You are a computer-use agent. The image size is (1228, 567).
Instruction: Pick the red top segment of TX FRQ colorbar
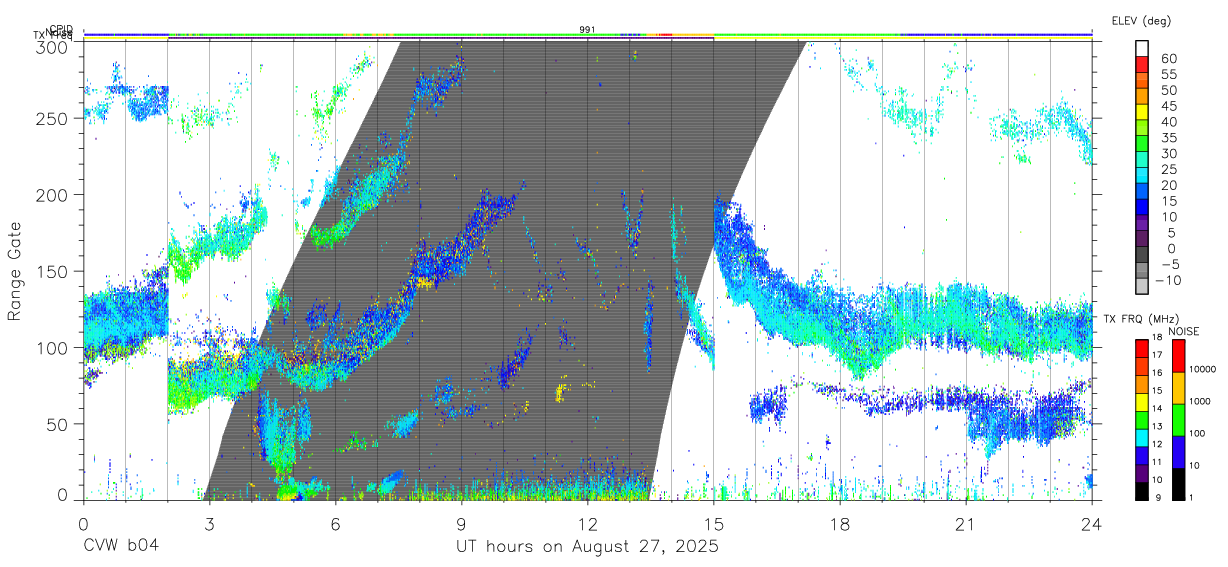click(x=1142, y=348)
